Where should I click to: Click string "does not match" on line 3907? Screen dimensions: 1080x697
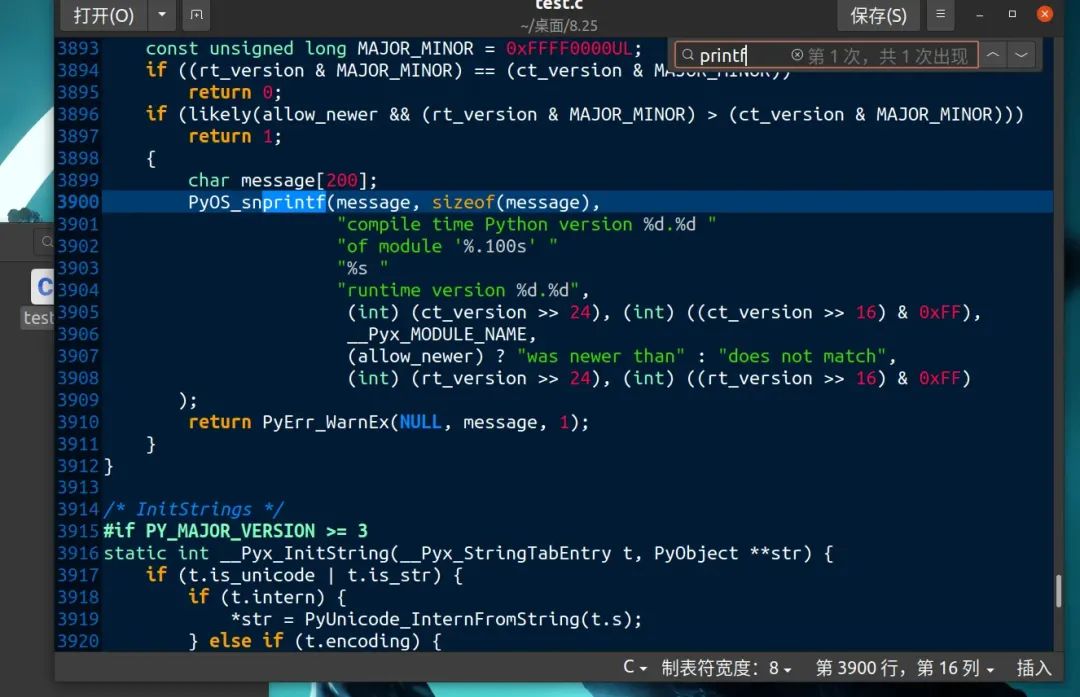click(x=802, y=356)
